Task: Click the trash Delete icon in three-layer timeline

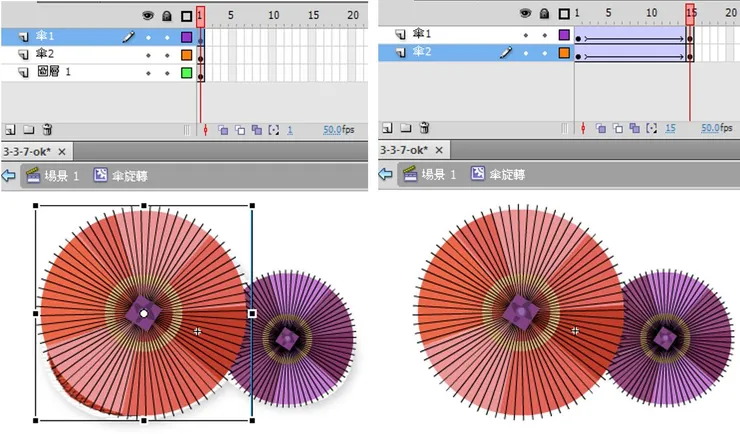Action: click(47, 129)
